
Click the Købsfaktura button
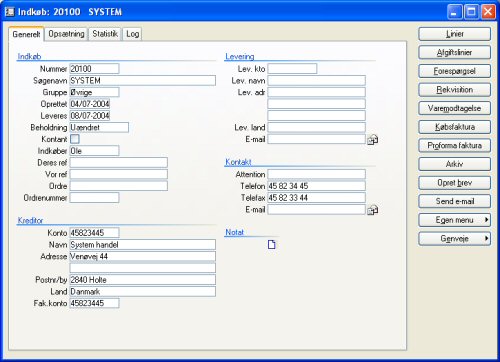coord(455,127)
